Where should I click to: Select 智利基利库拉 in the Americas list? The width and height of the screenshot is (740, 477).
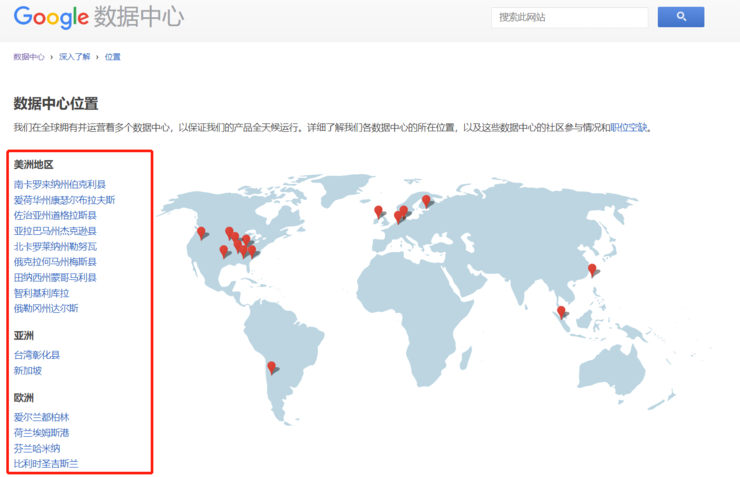pyautogui.click(x=41, y=293)
